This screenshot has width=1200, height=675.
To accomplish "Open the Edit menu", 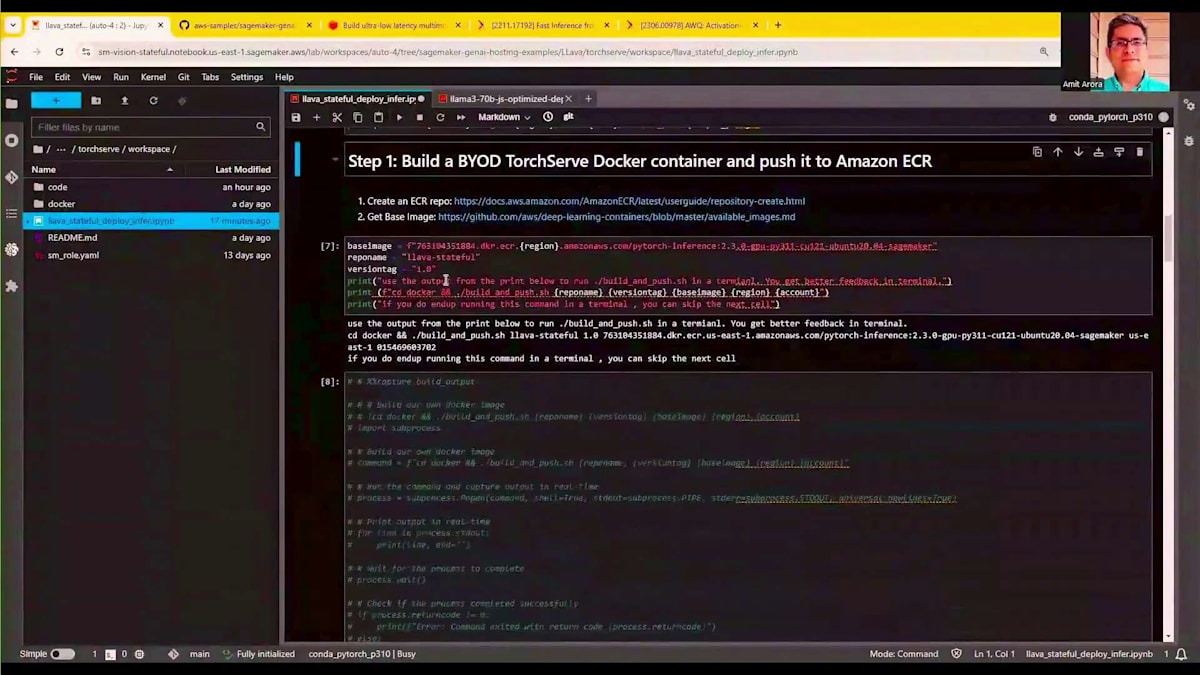I will pos(62,77).
